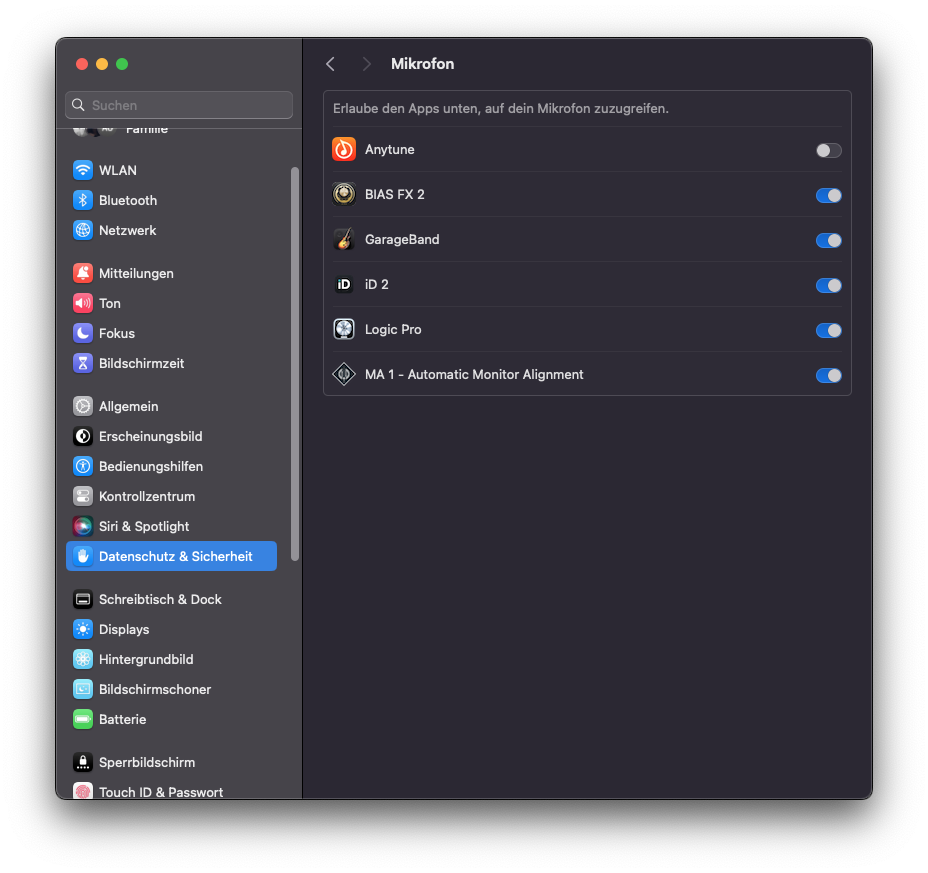Click the Ton speaker icon
Screen dimensions: 928x873
(x=83, y=303)
